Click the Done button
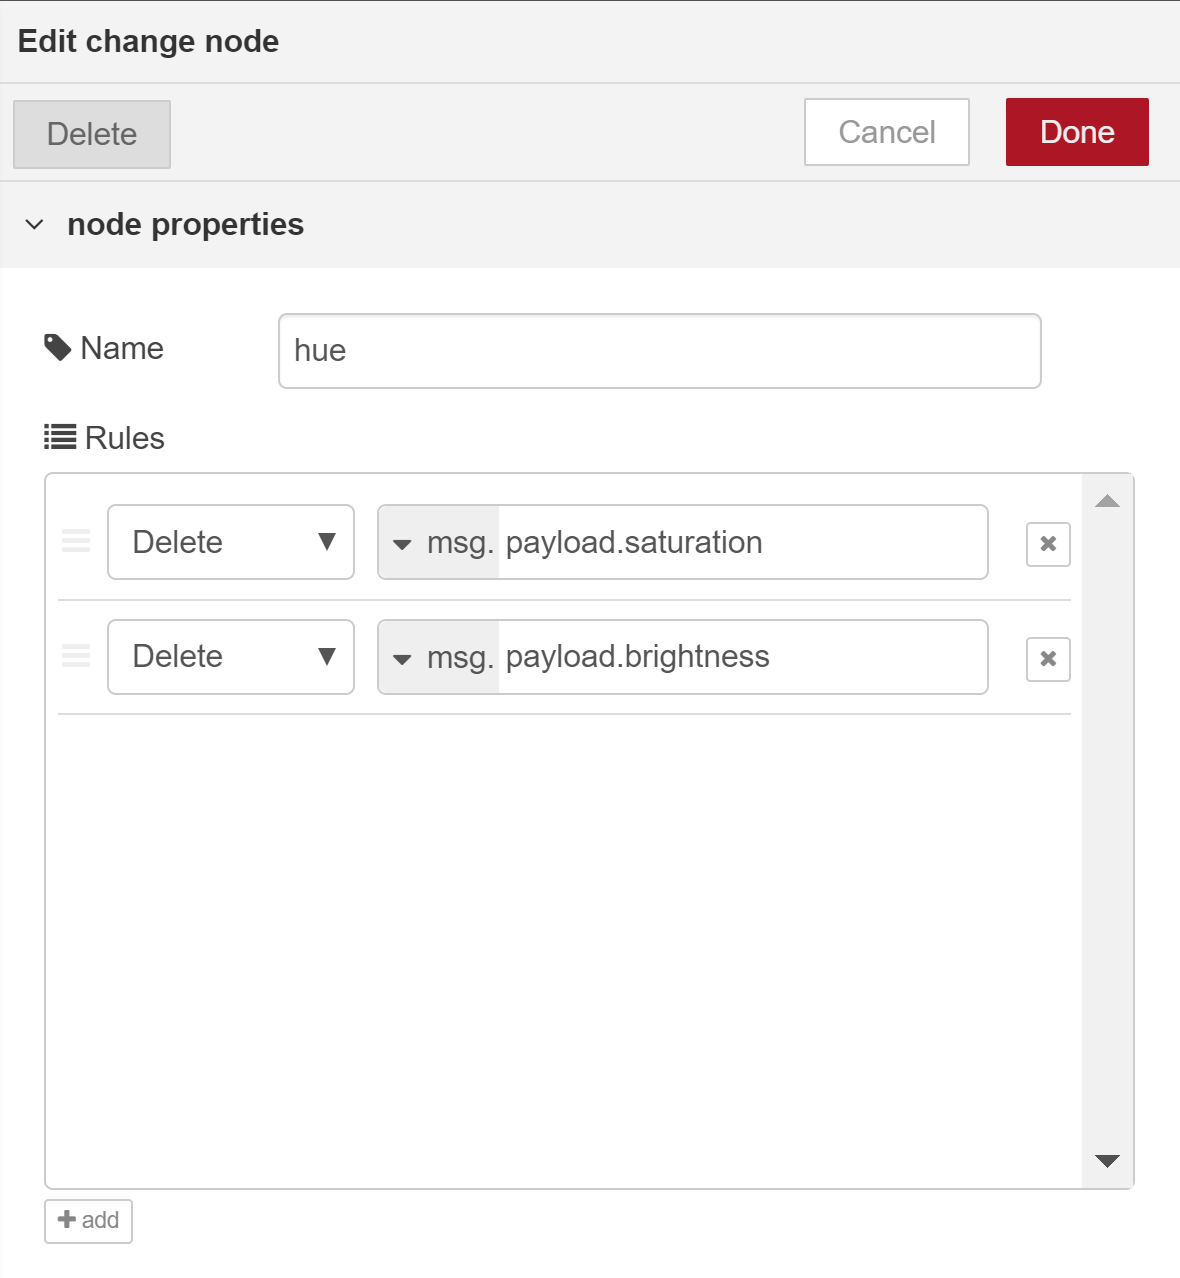Screen dimensions: 1180x1278 (x=1077, y=132)
